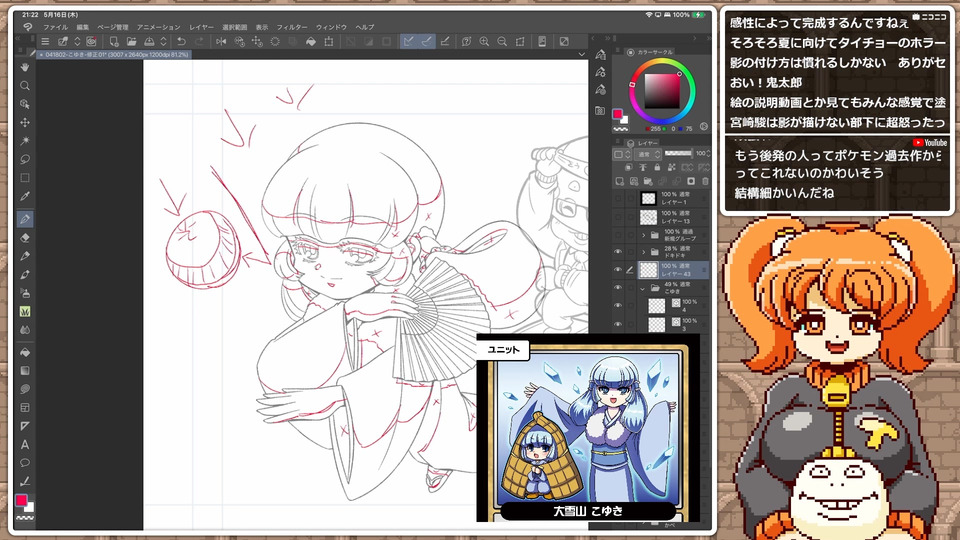Viewport: 960px width, 540px height.
Task: Click the カラーサークル panel tab
Action: point(650,52)
